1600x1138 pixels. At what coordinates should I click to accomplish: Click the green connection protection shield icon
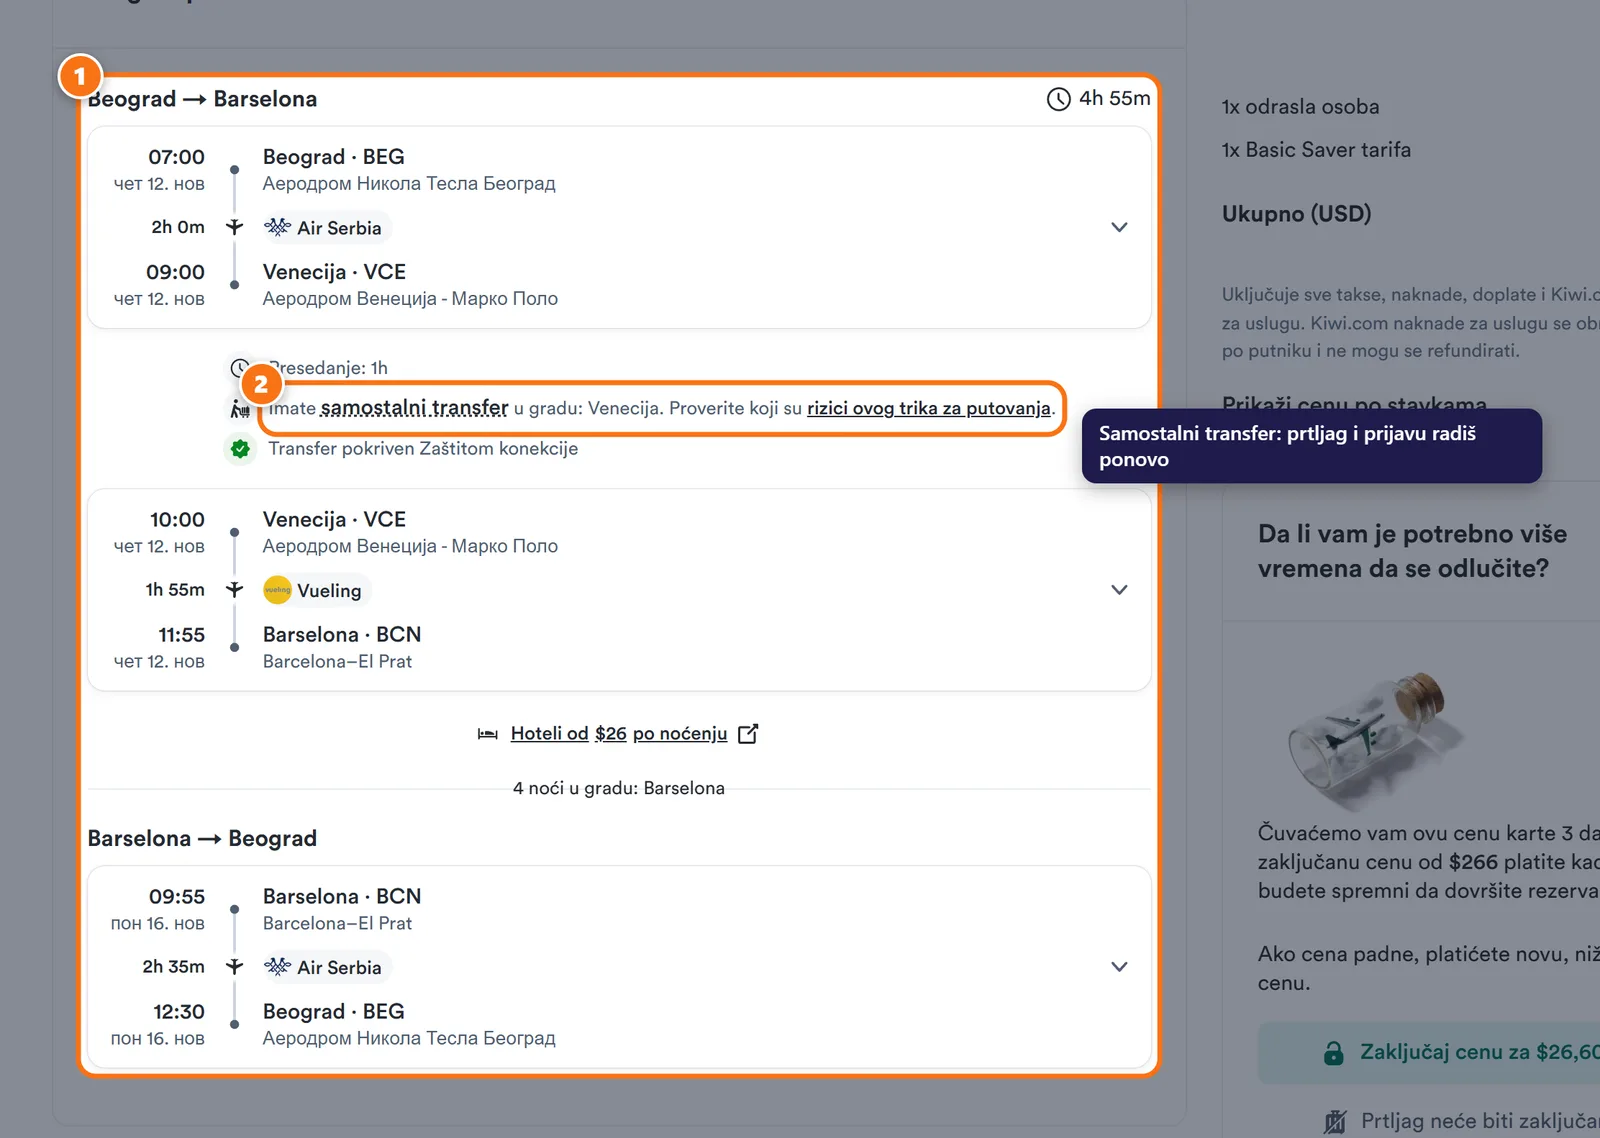(x=240, y=449)
